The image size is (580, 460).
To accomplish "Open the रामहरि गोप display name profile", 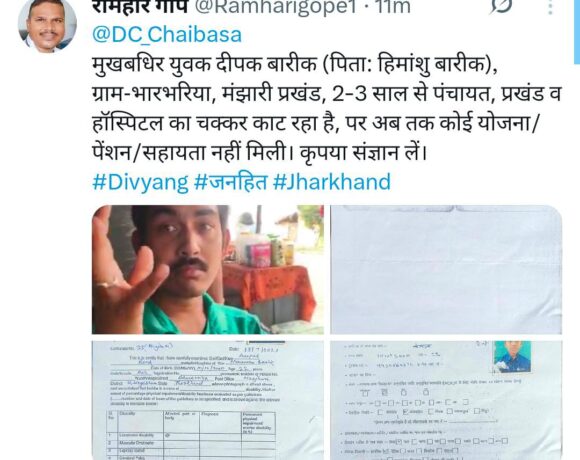I will tap(140, 6).
